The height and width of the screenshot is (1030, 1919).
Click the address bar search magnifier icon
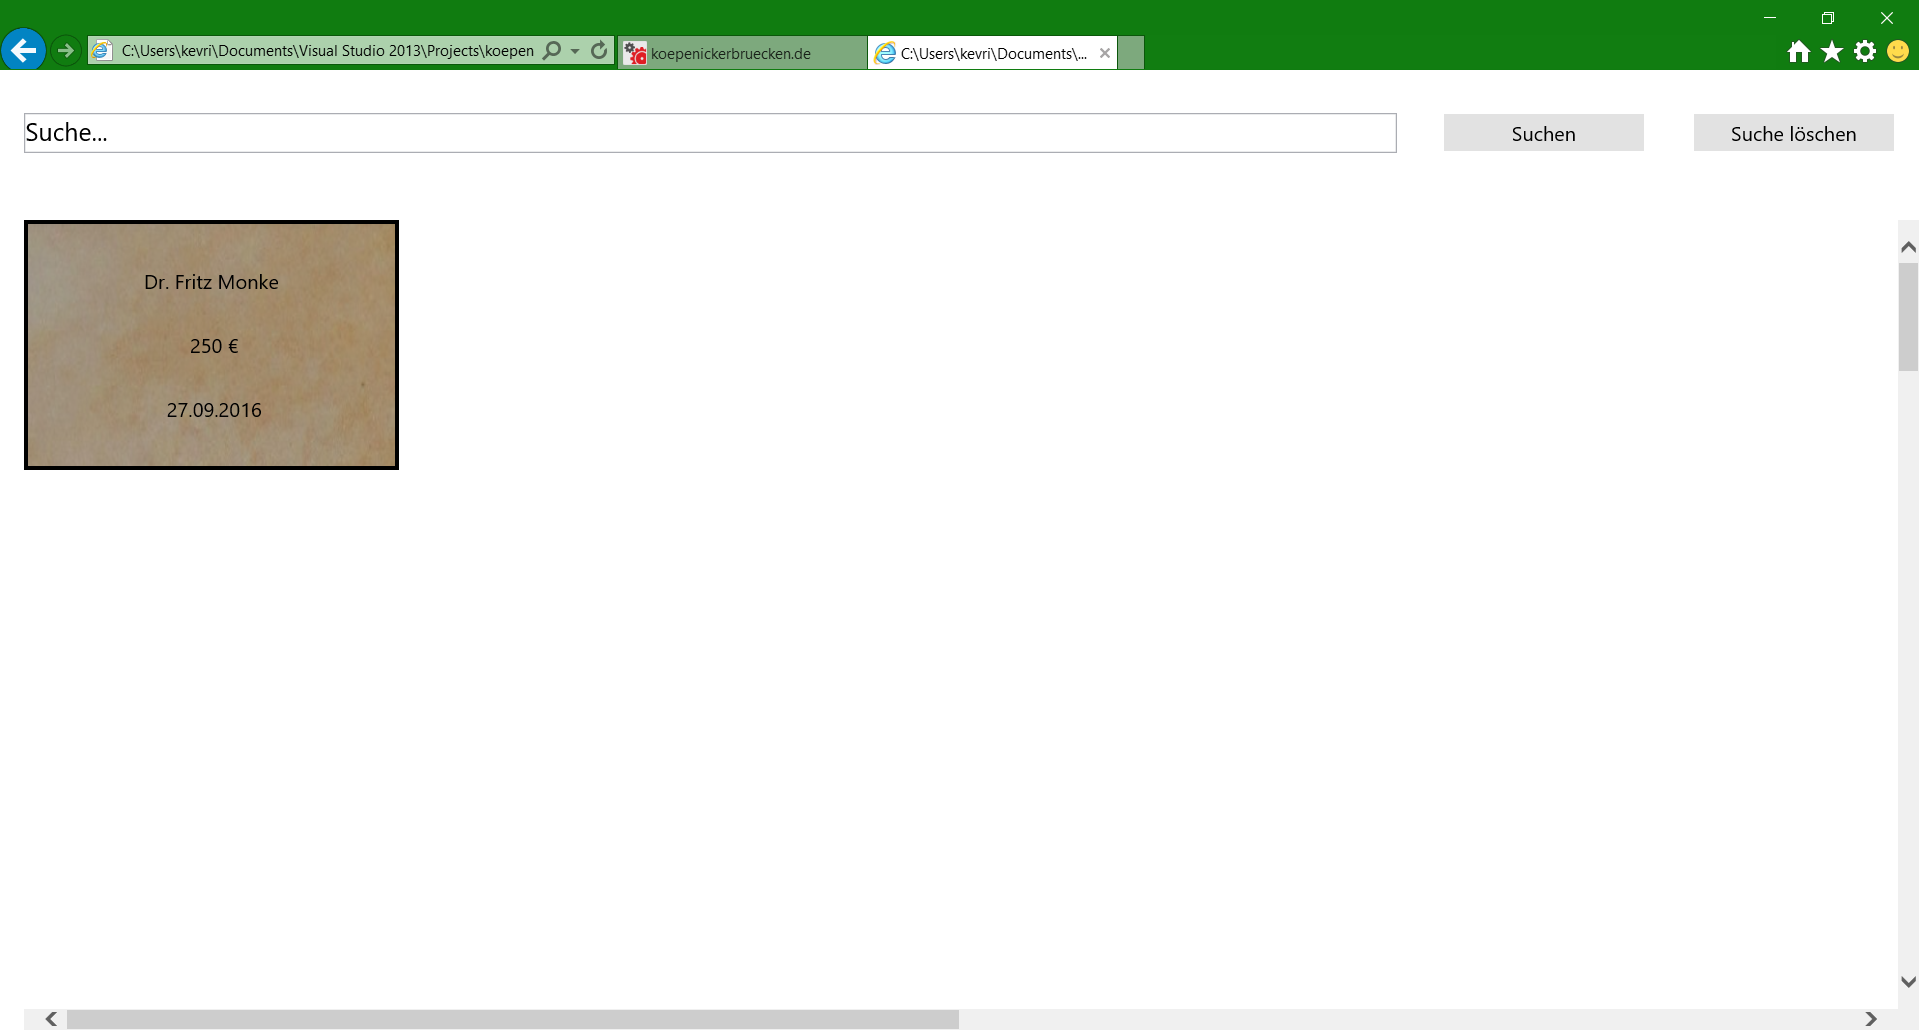(x=552, y=50)
